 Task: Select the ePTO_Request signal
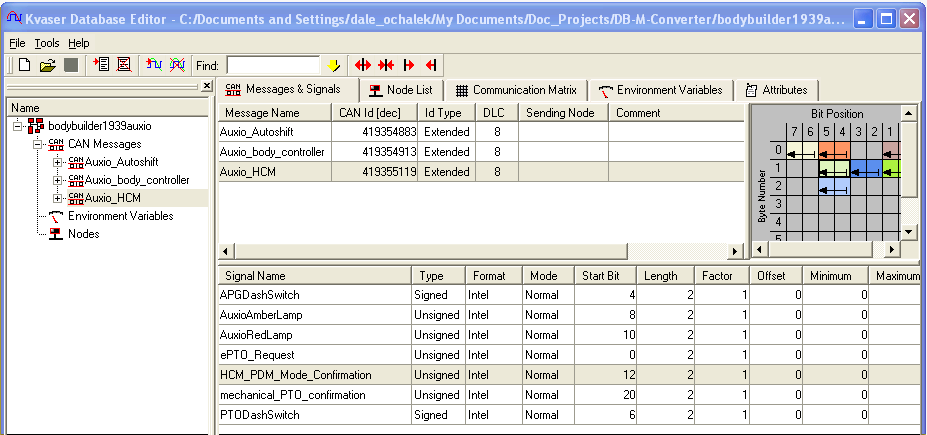click(x=257, y=355)
